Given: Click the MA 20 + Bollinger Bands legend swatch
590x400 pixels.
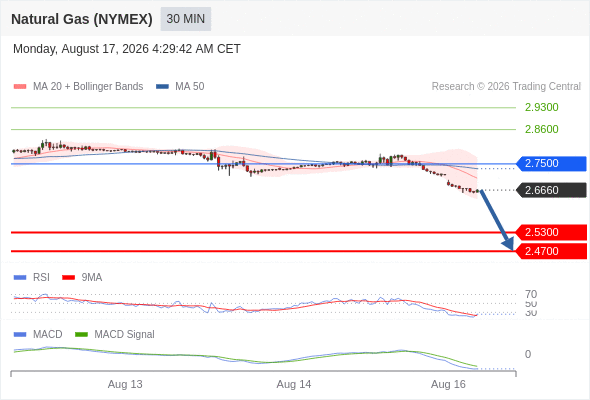Looking at the screenshot, I should [x=20, y=87].
